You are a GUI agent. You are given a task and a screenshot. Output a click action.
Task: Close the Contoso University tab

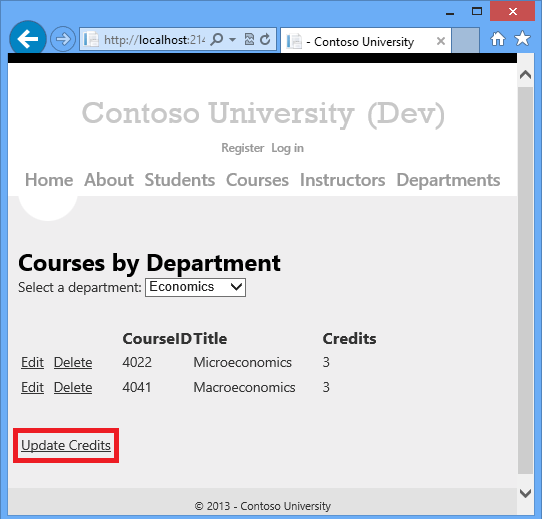point(441,41)
